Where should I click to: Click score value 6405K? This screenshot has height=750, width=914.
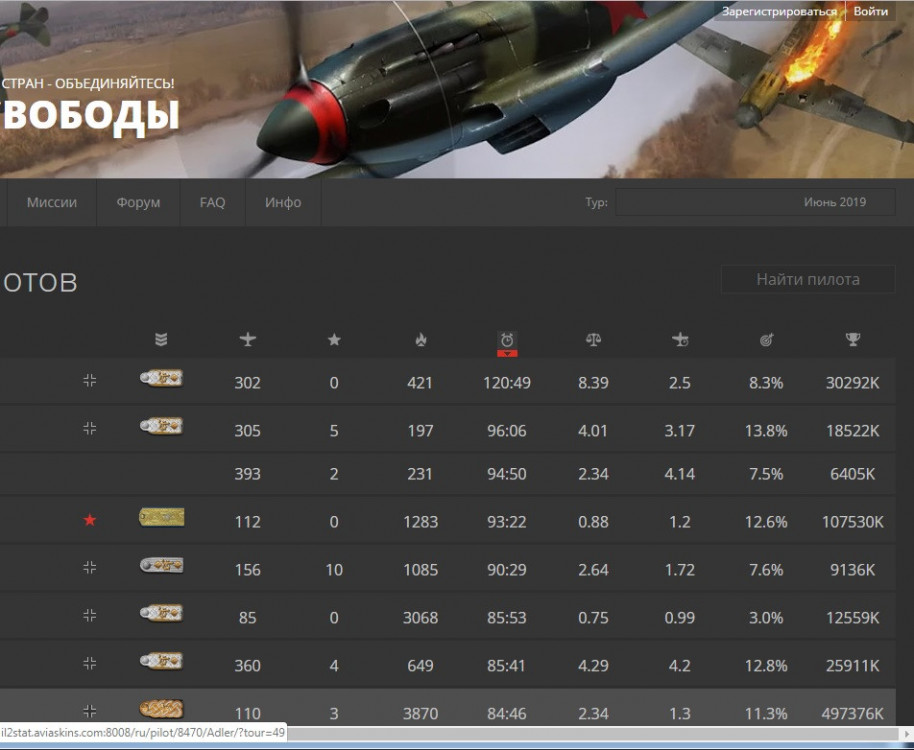click(x=852, y=474)
